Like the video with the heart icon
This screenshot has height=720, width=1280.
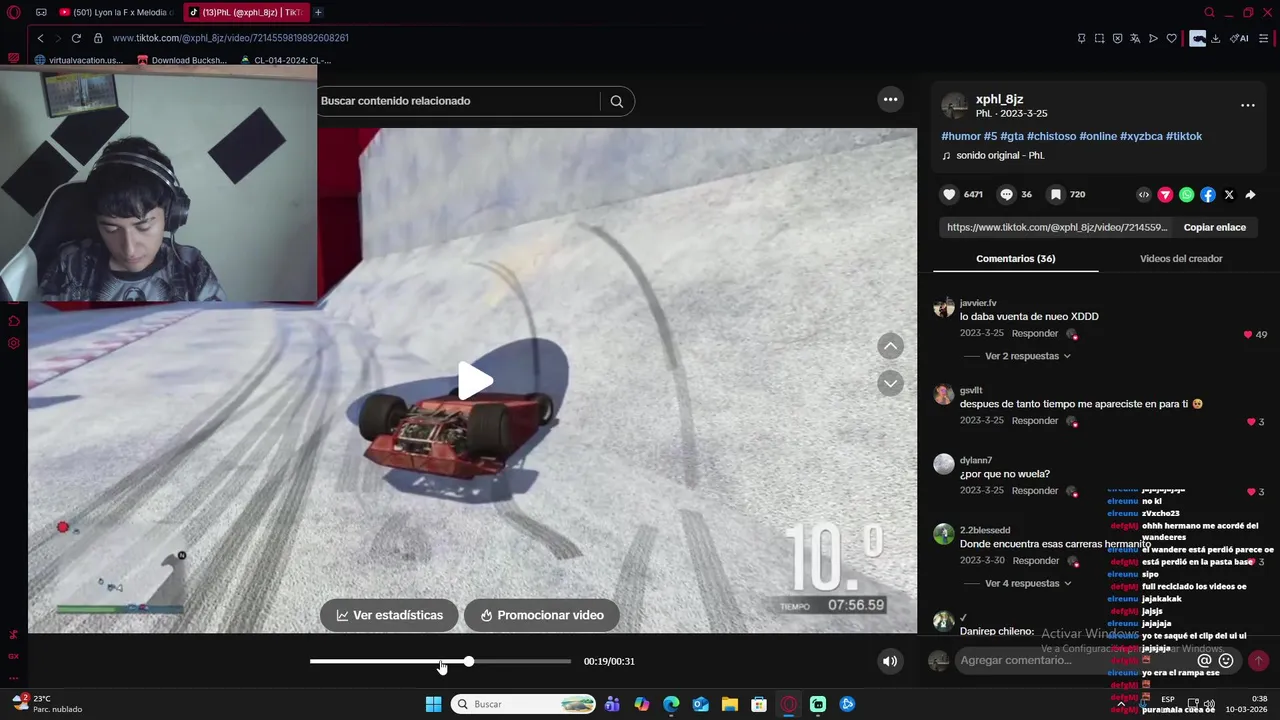pos(949,195)
